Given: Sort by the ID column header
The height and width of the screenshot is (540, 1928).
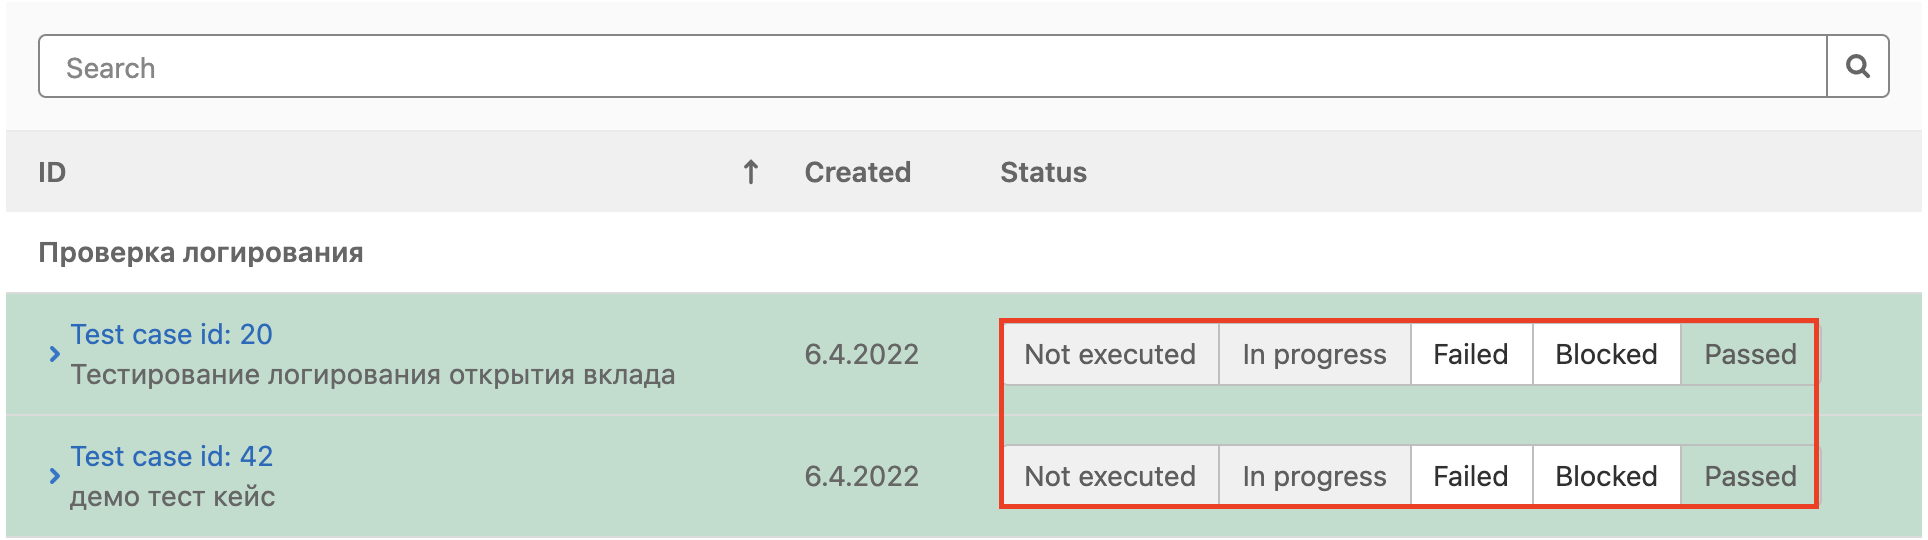Looking at the screenshot, I should coord(52,173).
